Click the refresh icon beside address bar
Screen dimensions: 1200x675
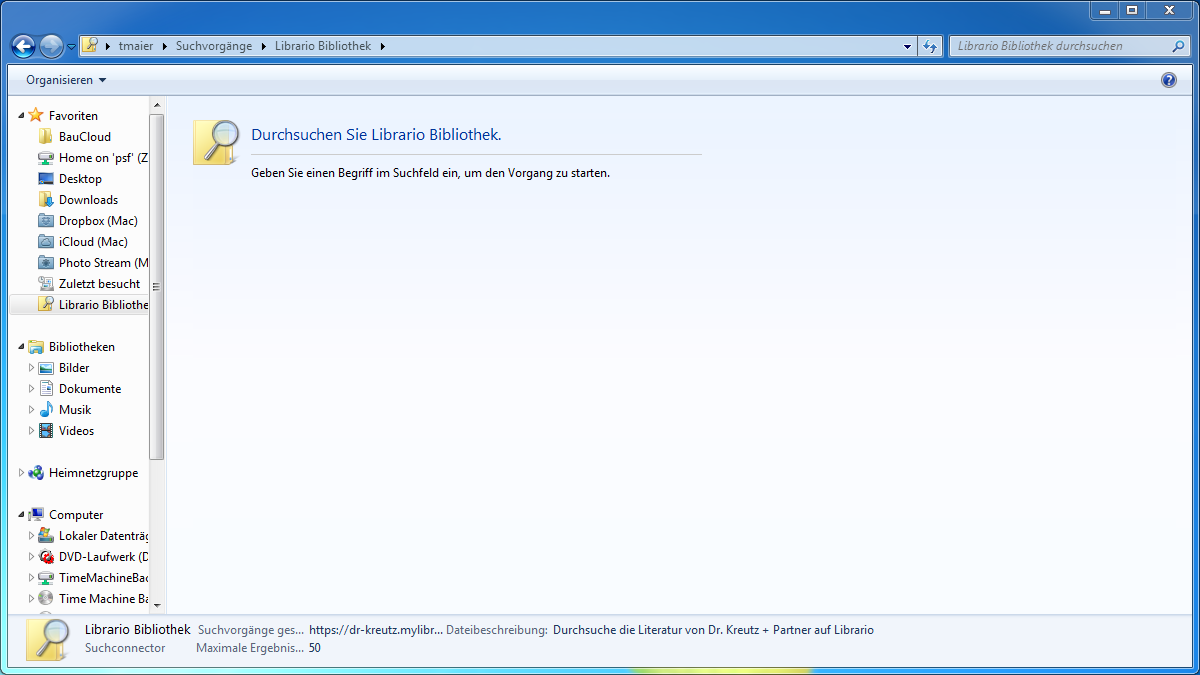click(x=930, y=46)
